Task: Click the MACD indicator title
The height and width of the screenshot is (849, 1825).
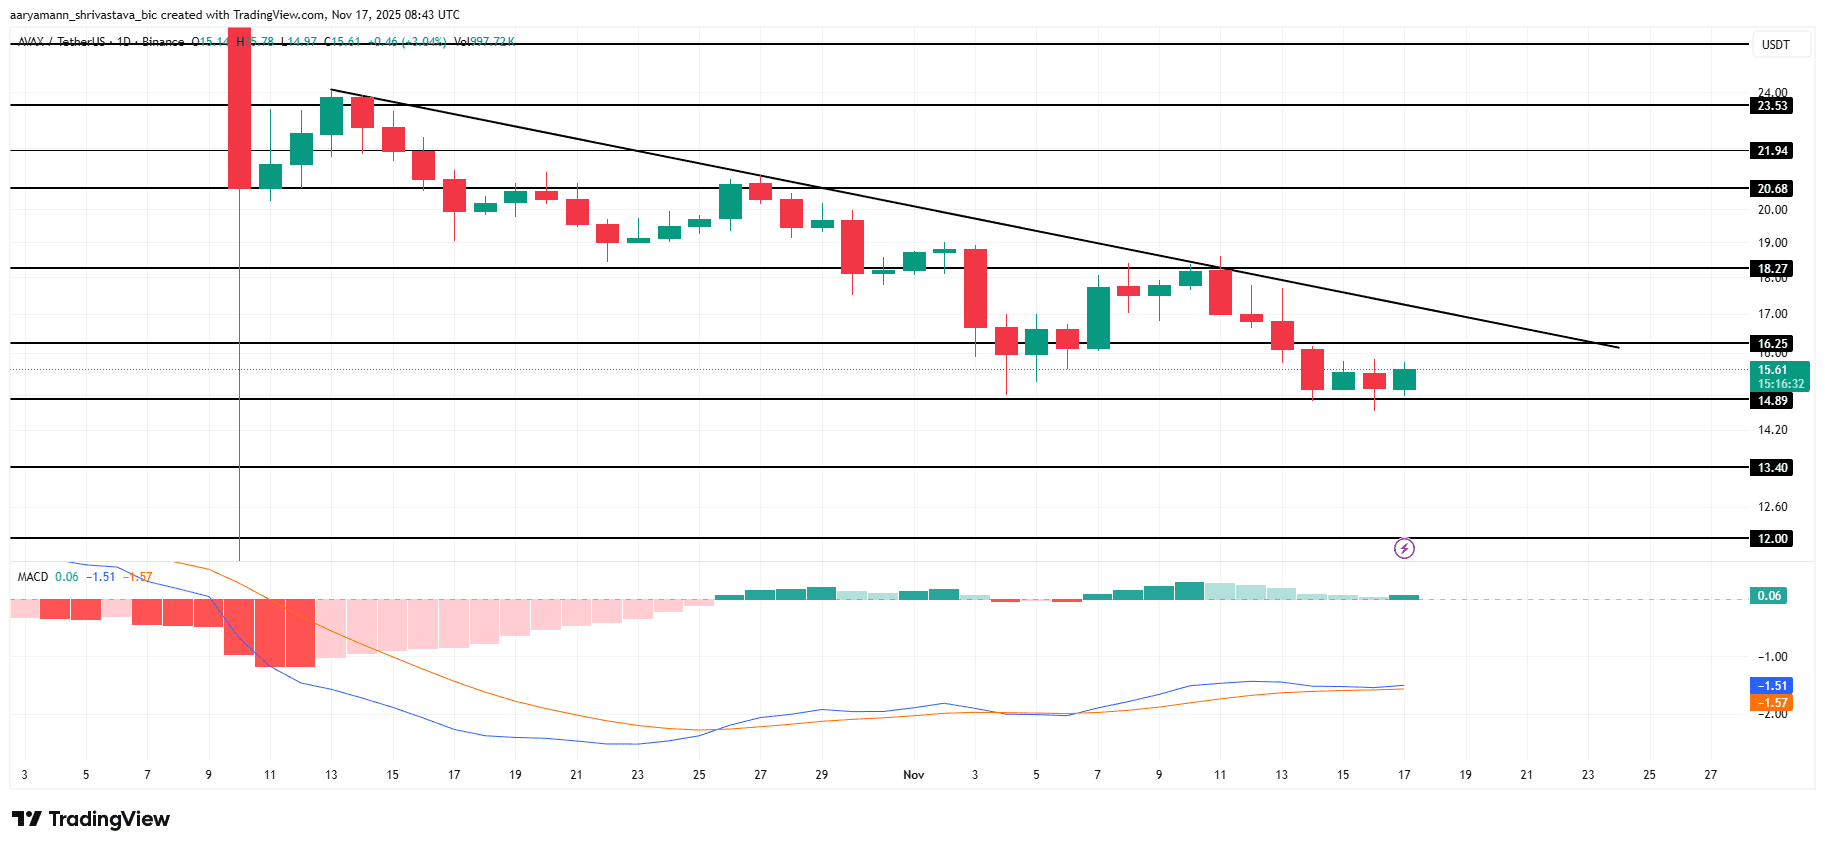Action: coord(33,577)
